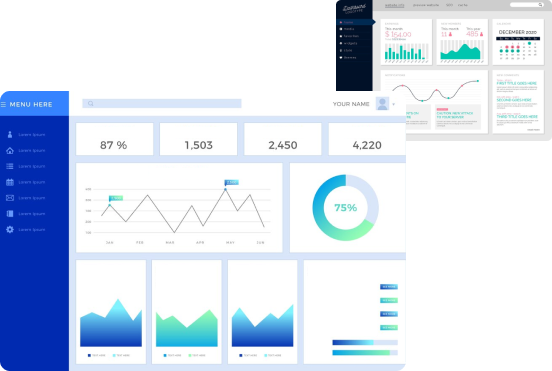The image size is (552, 371).
Task: Click the JUN label on line chart axis
Action: pos(260,243)
